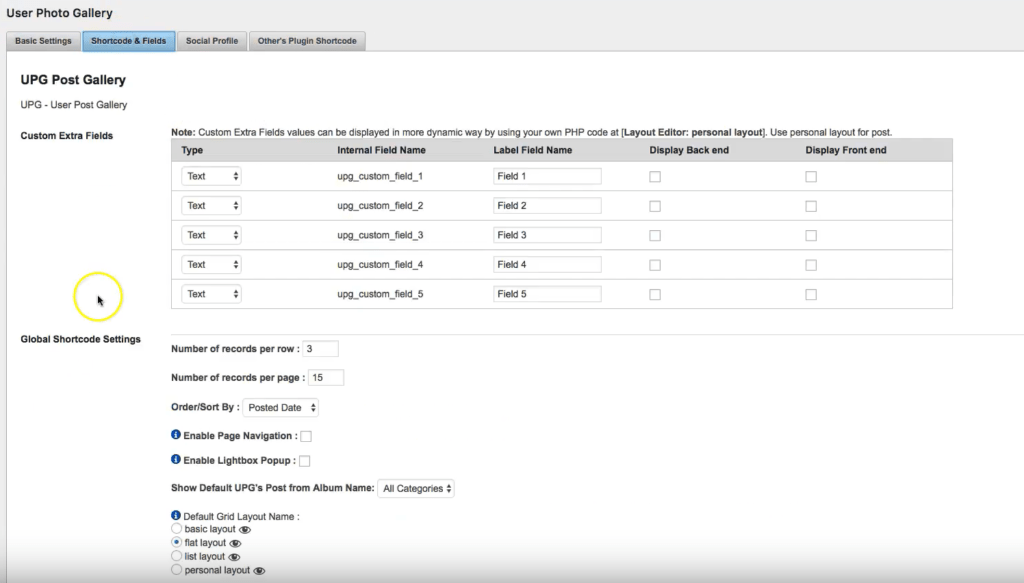Click the Display Back end column header
Image resolution: width=1024 pixels, height=583 pixels.
pyautogui.click(x=689, y=150)
